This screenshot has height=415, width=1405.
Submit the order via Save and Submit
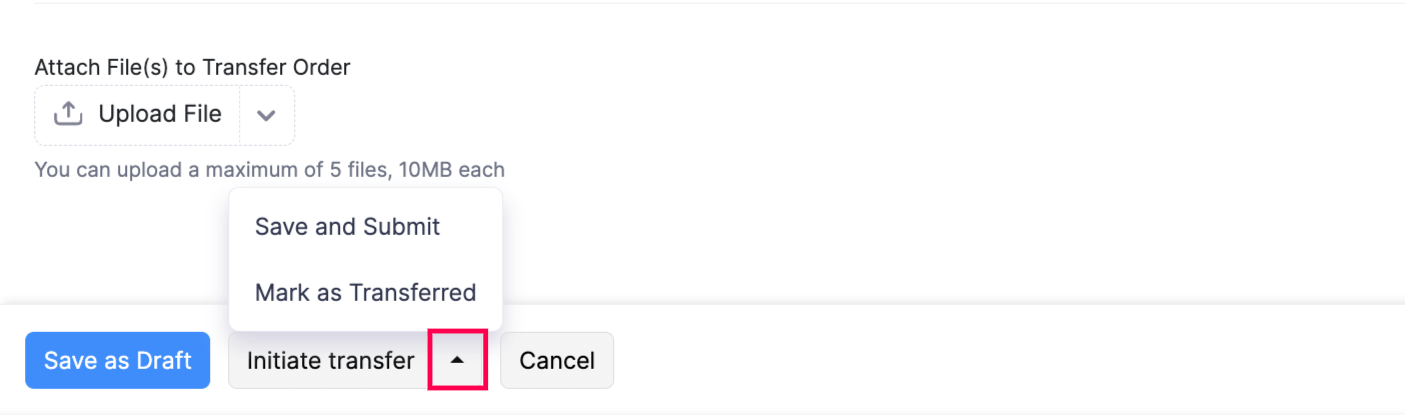coord(347,227)
